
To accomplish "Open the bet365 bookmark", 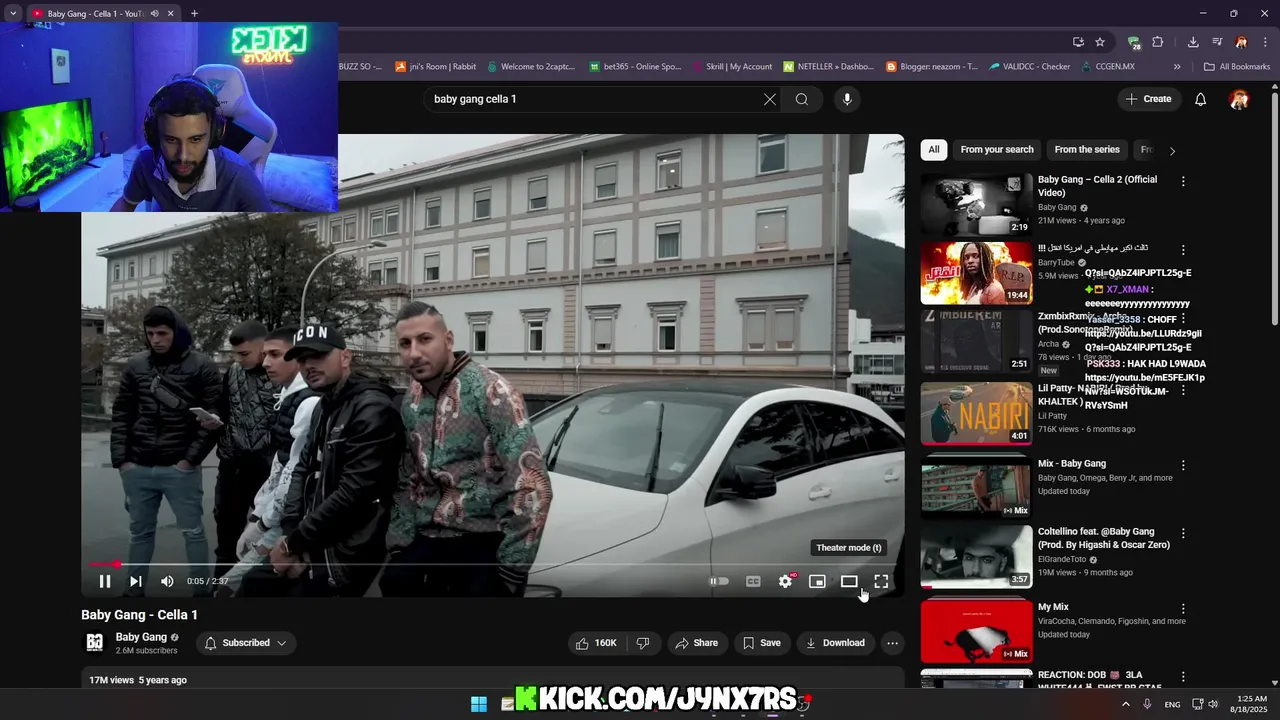I will pos(635,67).
